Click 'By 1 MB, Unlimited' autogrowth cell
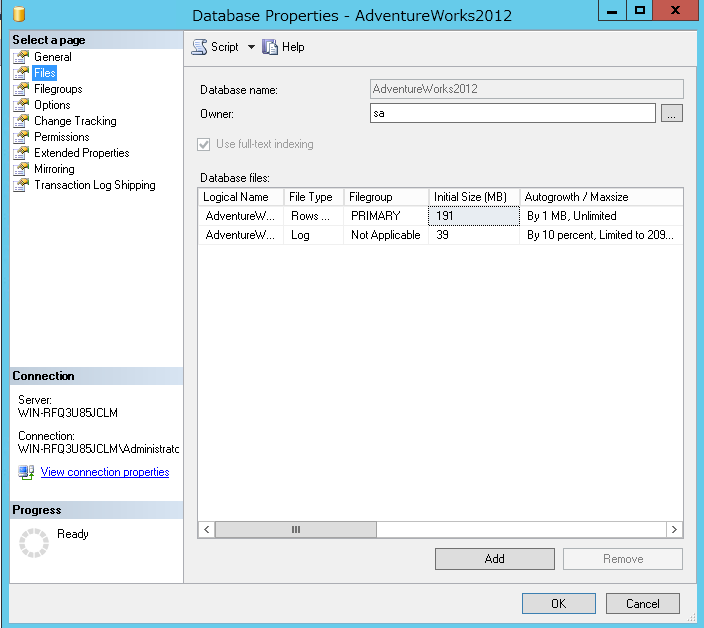 click(x=601, y=216)
